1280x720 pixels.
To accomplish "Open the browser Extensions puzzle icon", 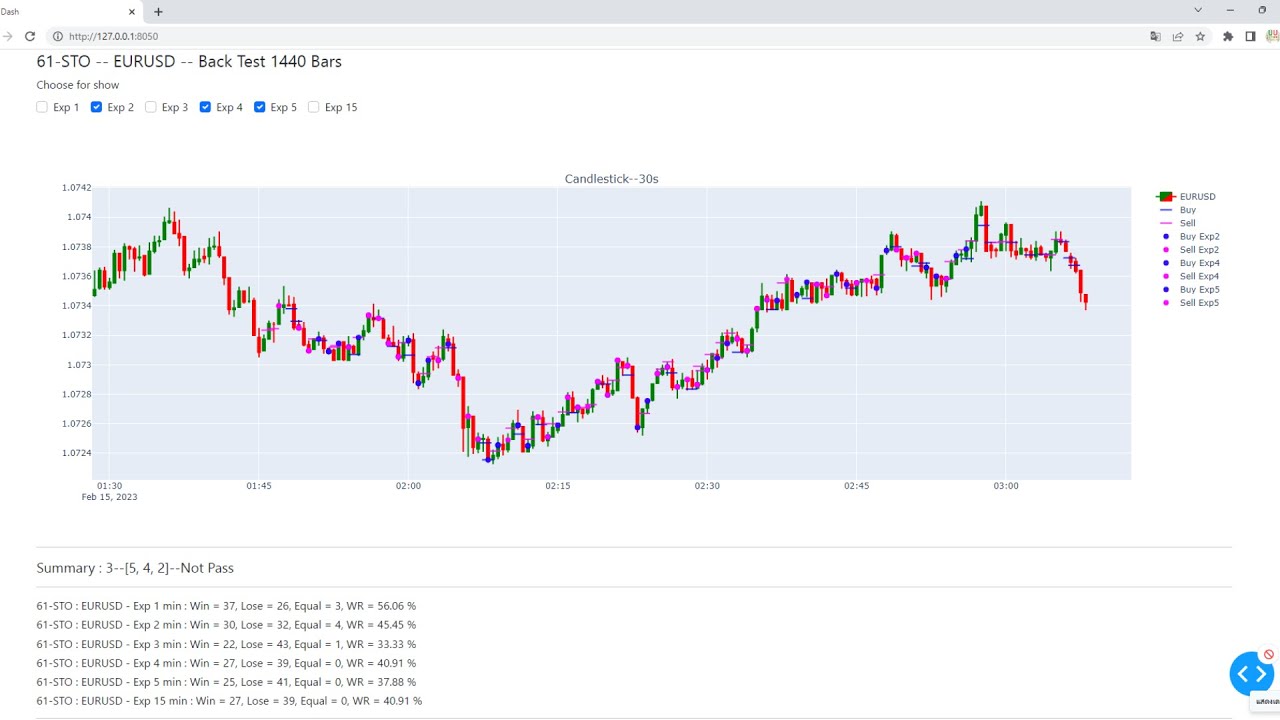I will pos(1228,36).
